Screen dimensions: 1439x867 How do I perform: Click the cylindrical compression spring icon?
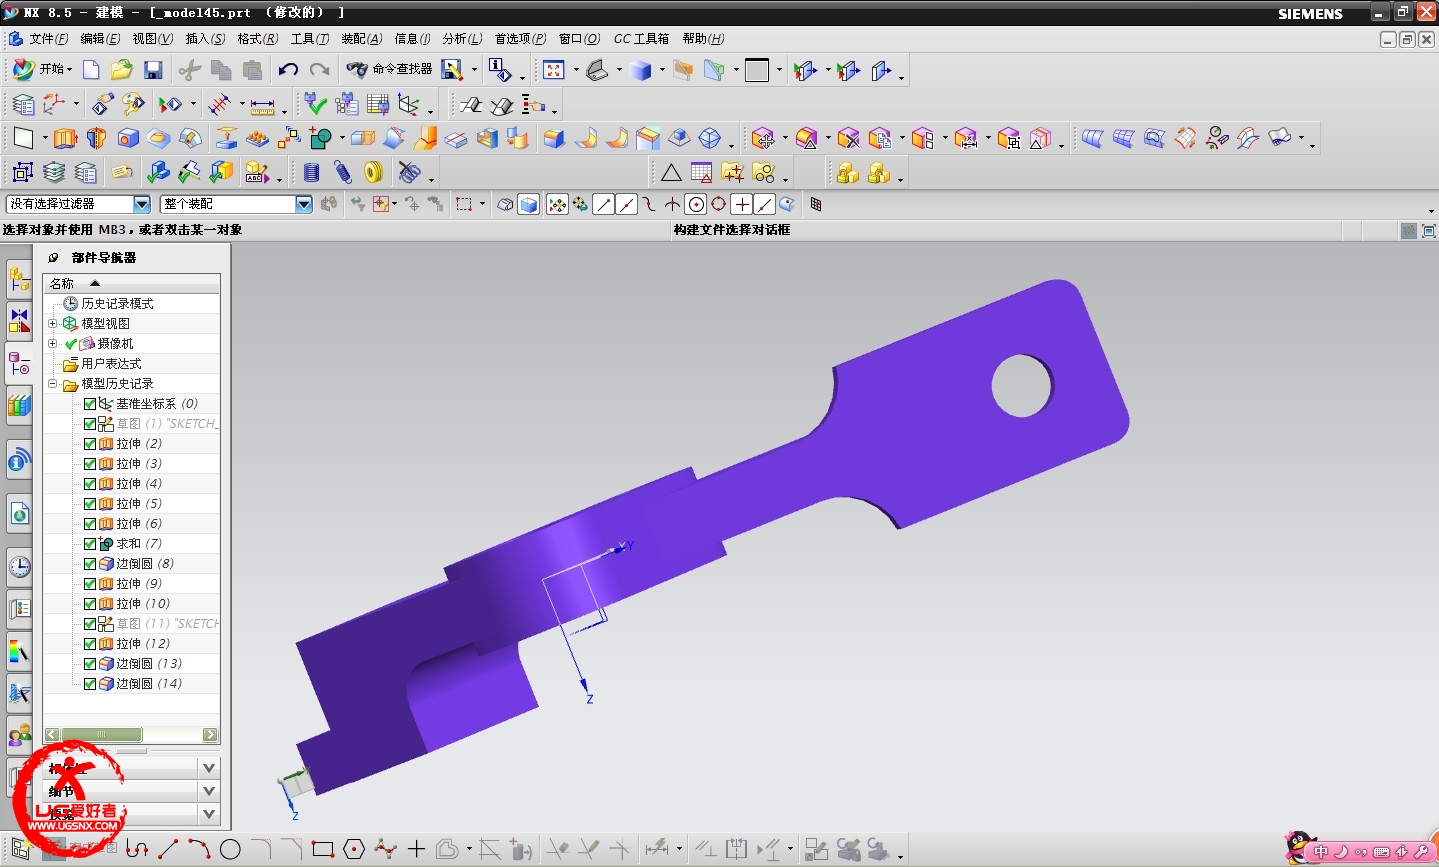point(311,173)
